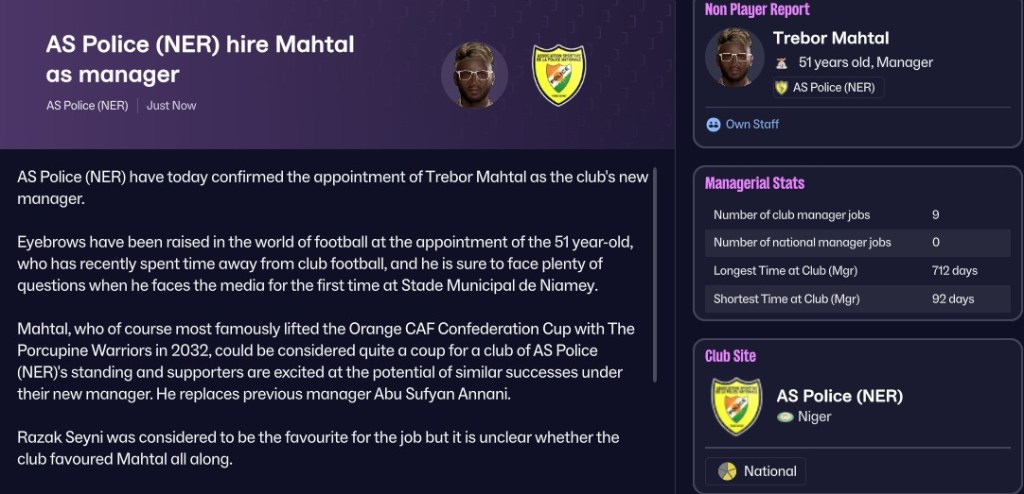Open the Managerial Stats panel heading
The width and height of the screenshot is (1024, 494).
754,184
